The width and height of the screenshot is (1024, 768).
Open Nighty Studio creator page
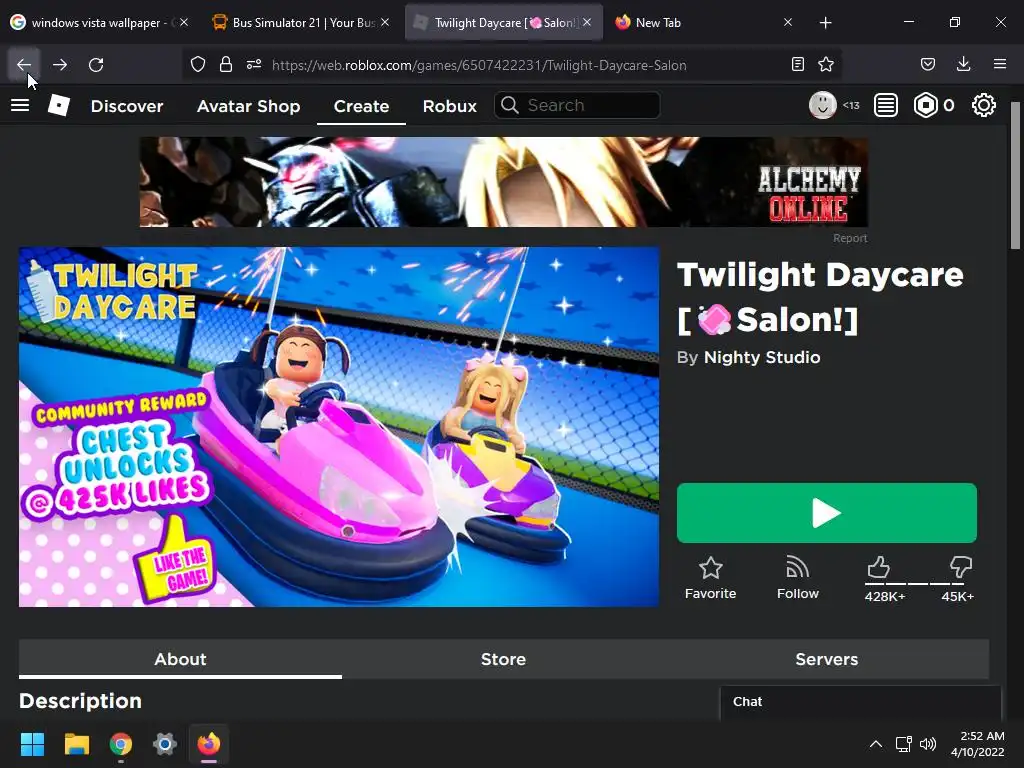tap(761, 357)
